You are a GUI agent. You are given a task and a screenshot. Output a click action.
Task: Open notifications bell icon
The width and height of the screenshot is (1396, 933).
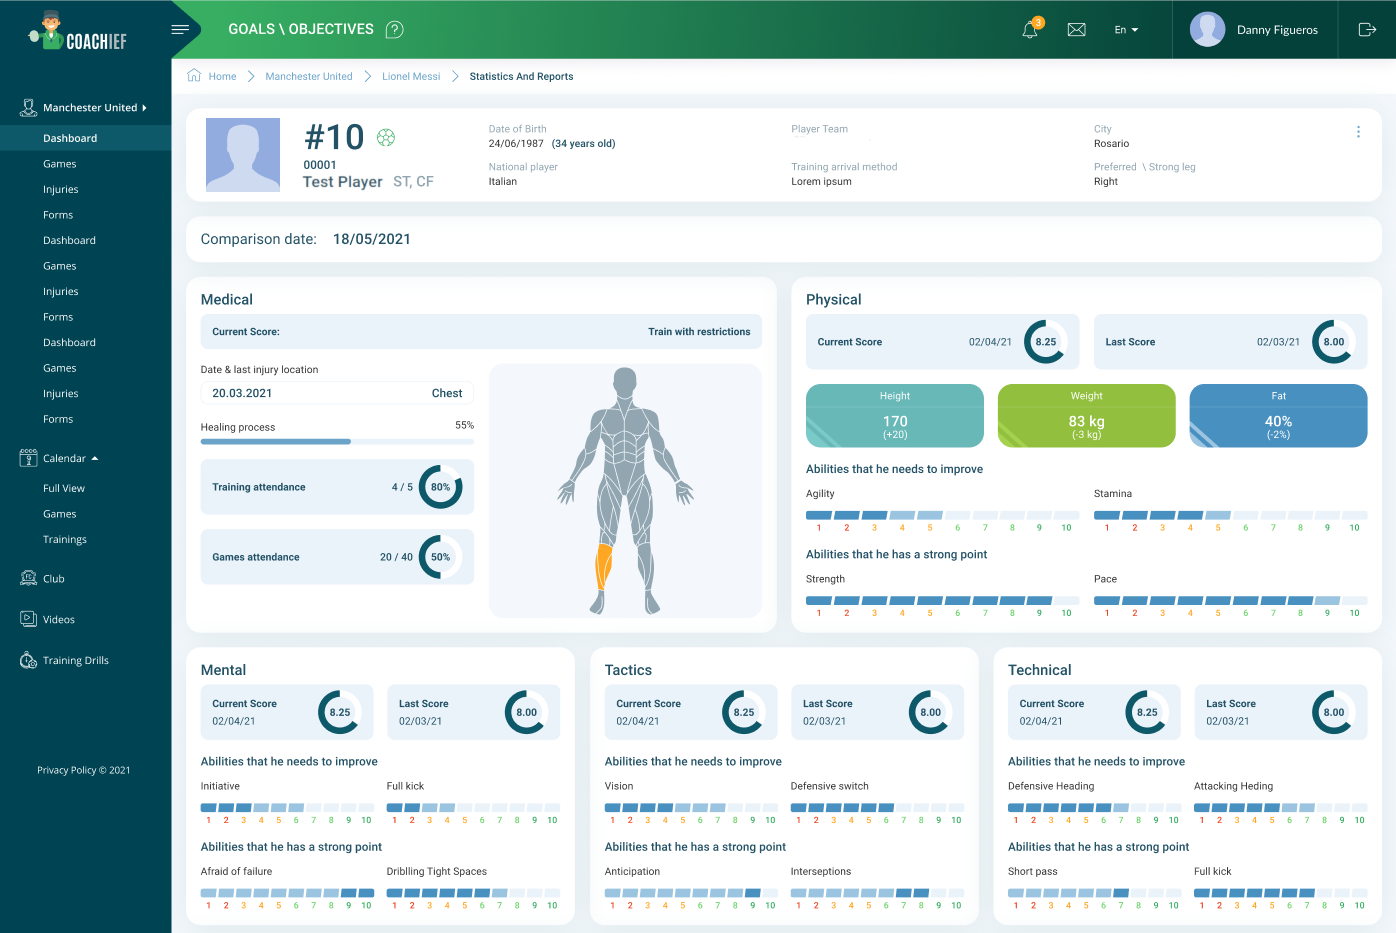tap(1030, 30)
